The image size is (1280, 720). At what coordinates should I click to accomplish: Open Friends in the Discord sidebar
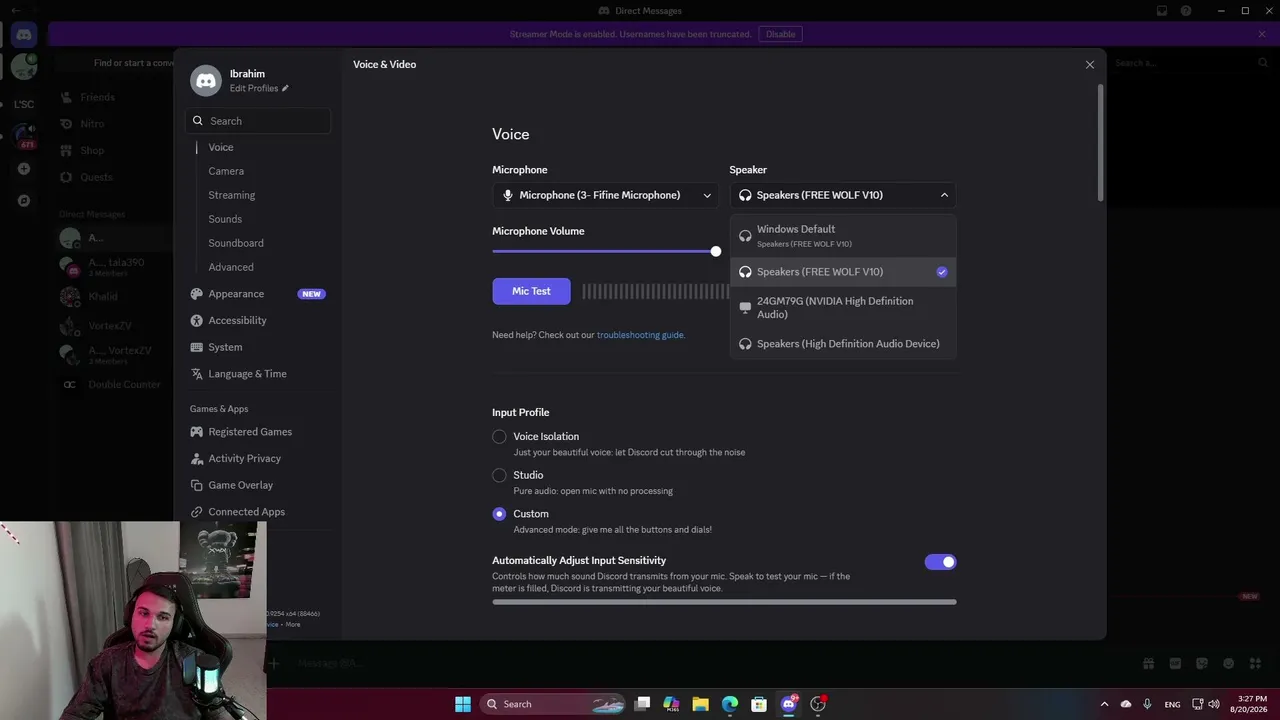[x=98, y=97]
